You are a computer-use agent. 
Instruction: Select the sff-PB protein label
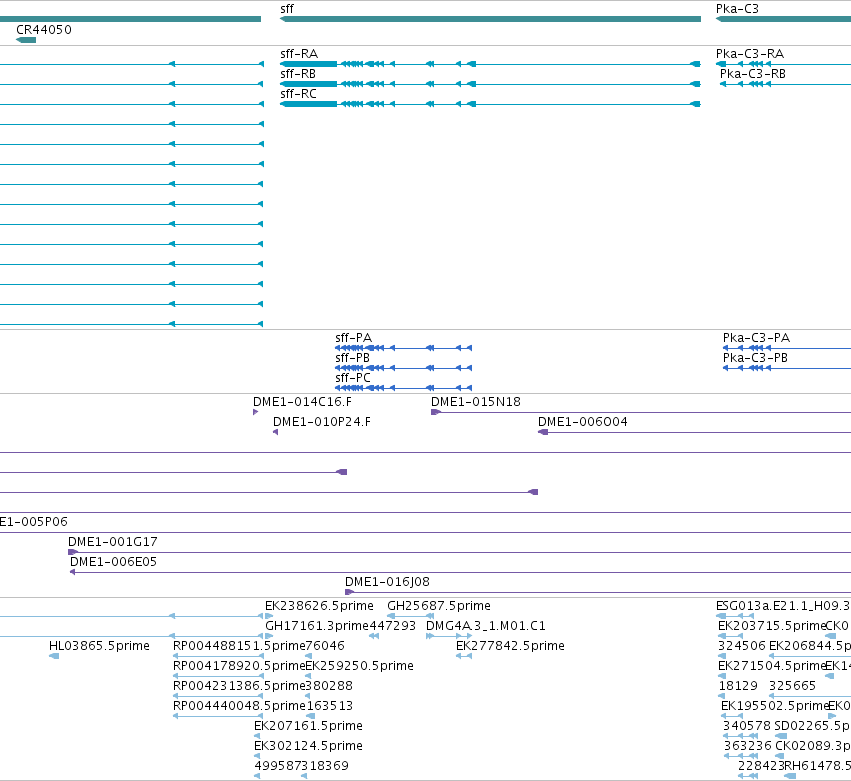tap(352, 358)
